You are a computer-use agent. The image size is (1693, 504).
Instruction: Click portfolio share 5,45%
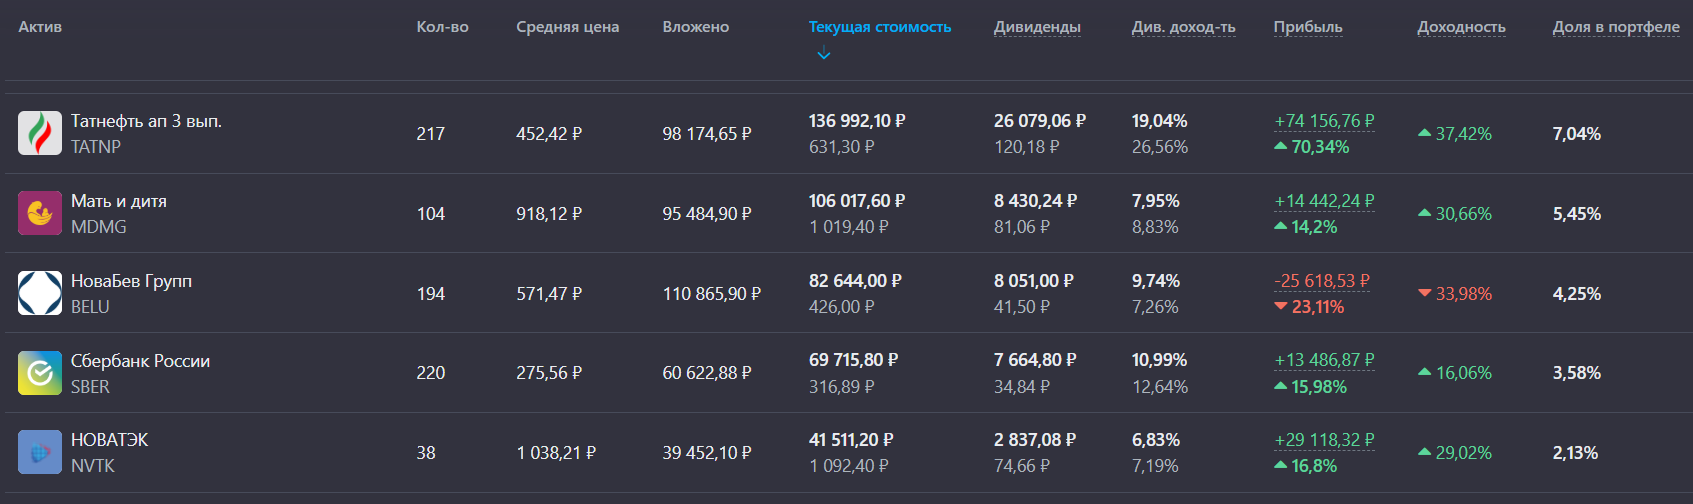coord(1577,213)
